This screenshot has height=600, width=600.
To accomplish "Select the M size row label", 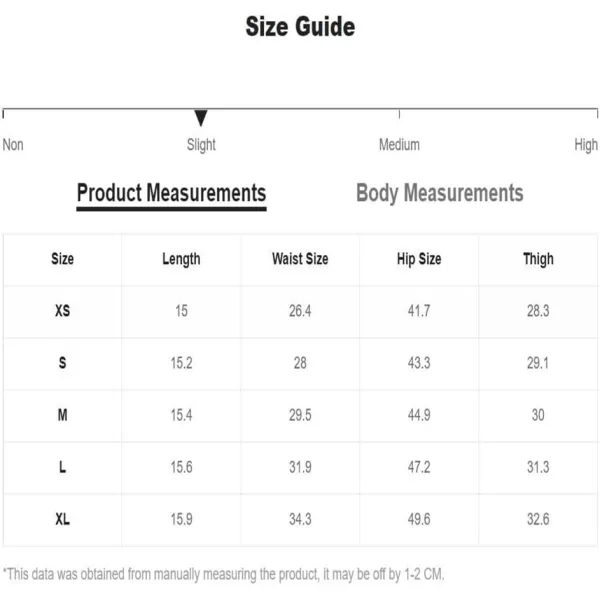I will pos(62,415).
